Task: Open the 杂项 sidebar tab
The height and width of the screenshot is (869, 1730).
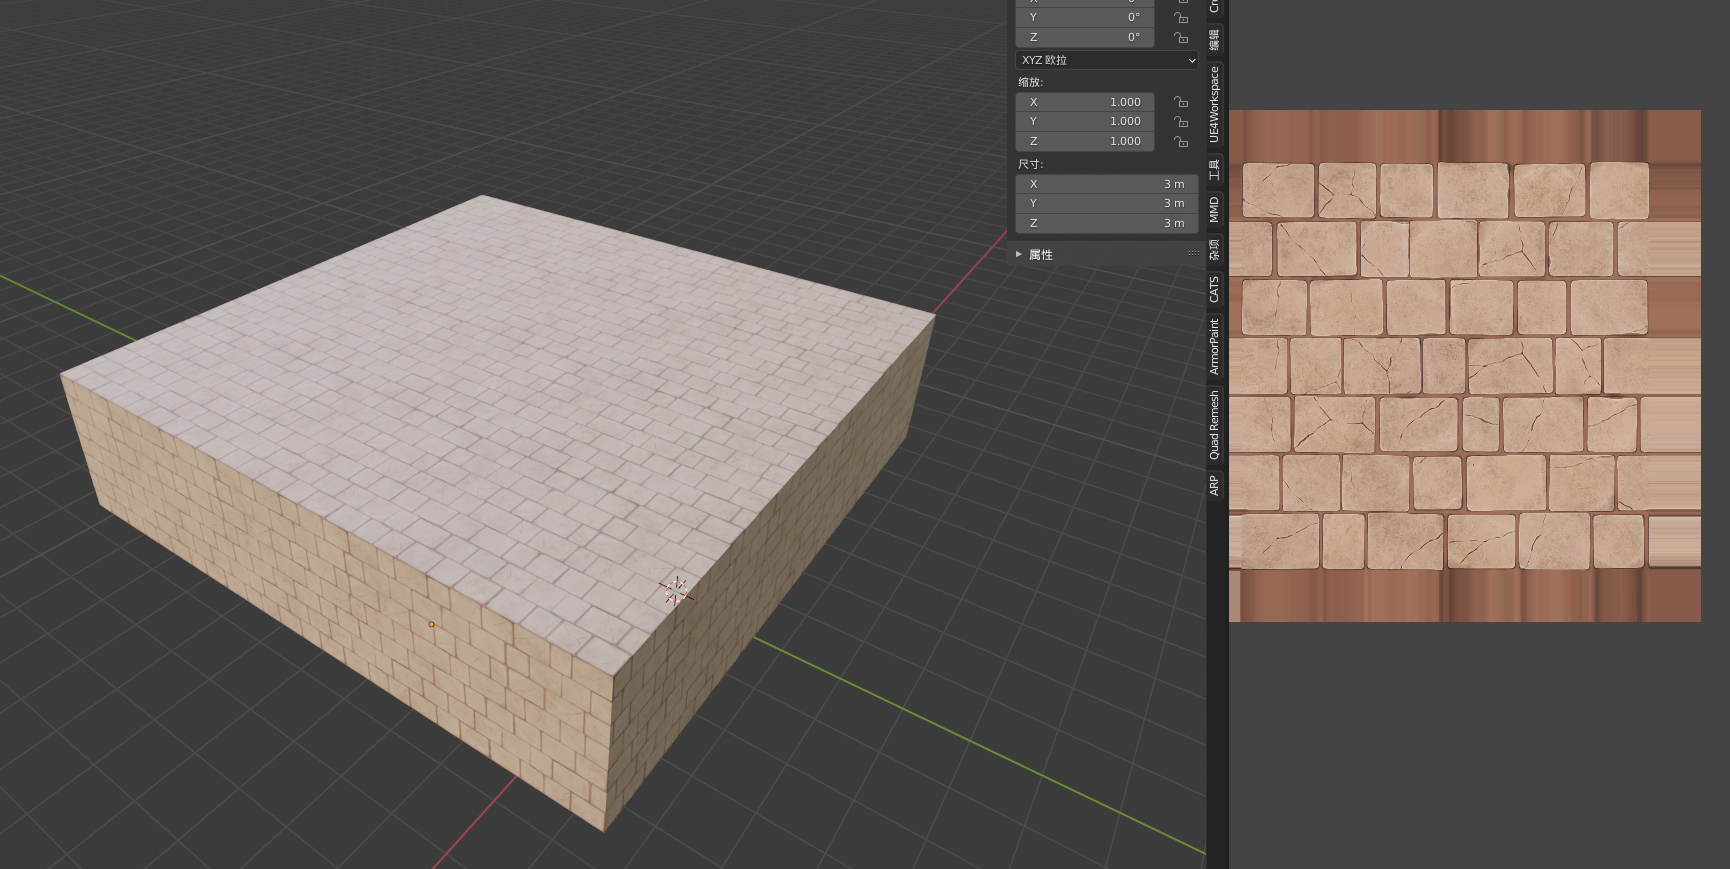Action: 1214,249
